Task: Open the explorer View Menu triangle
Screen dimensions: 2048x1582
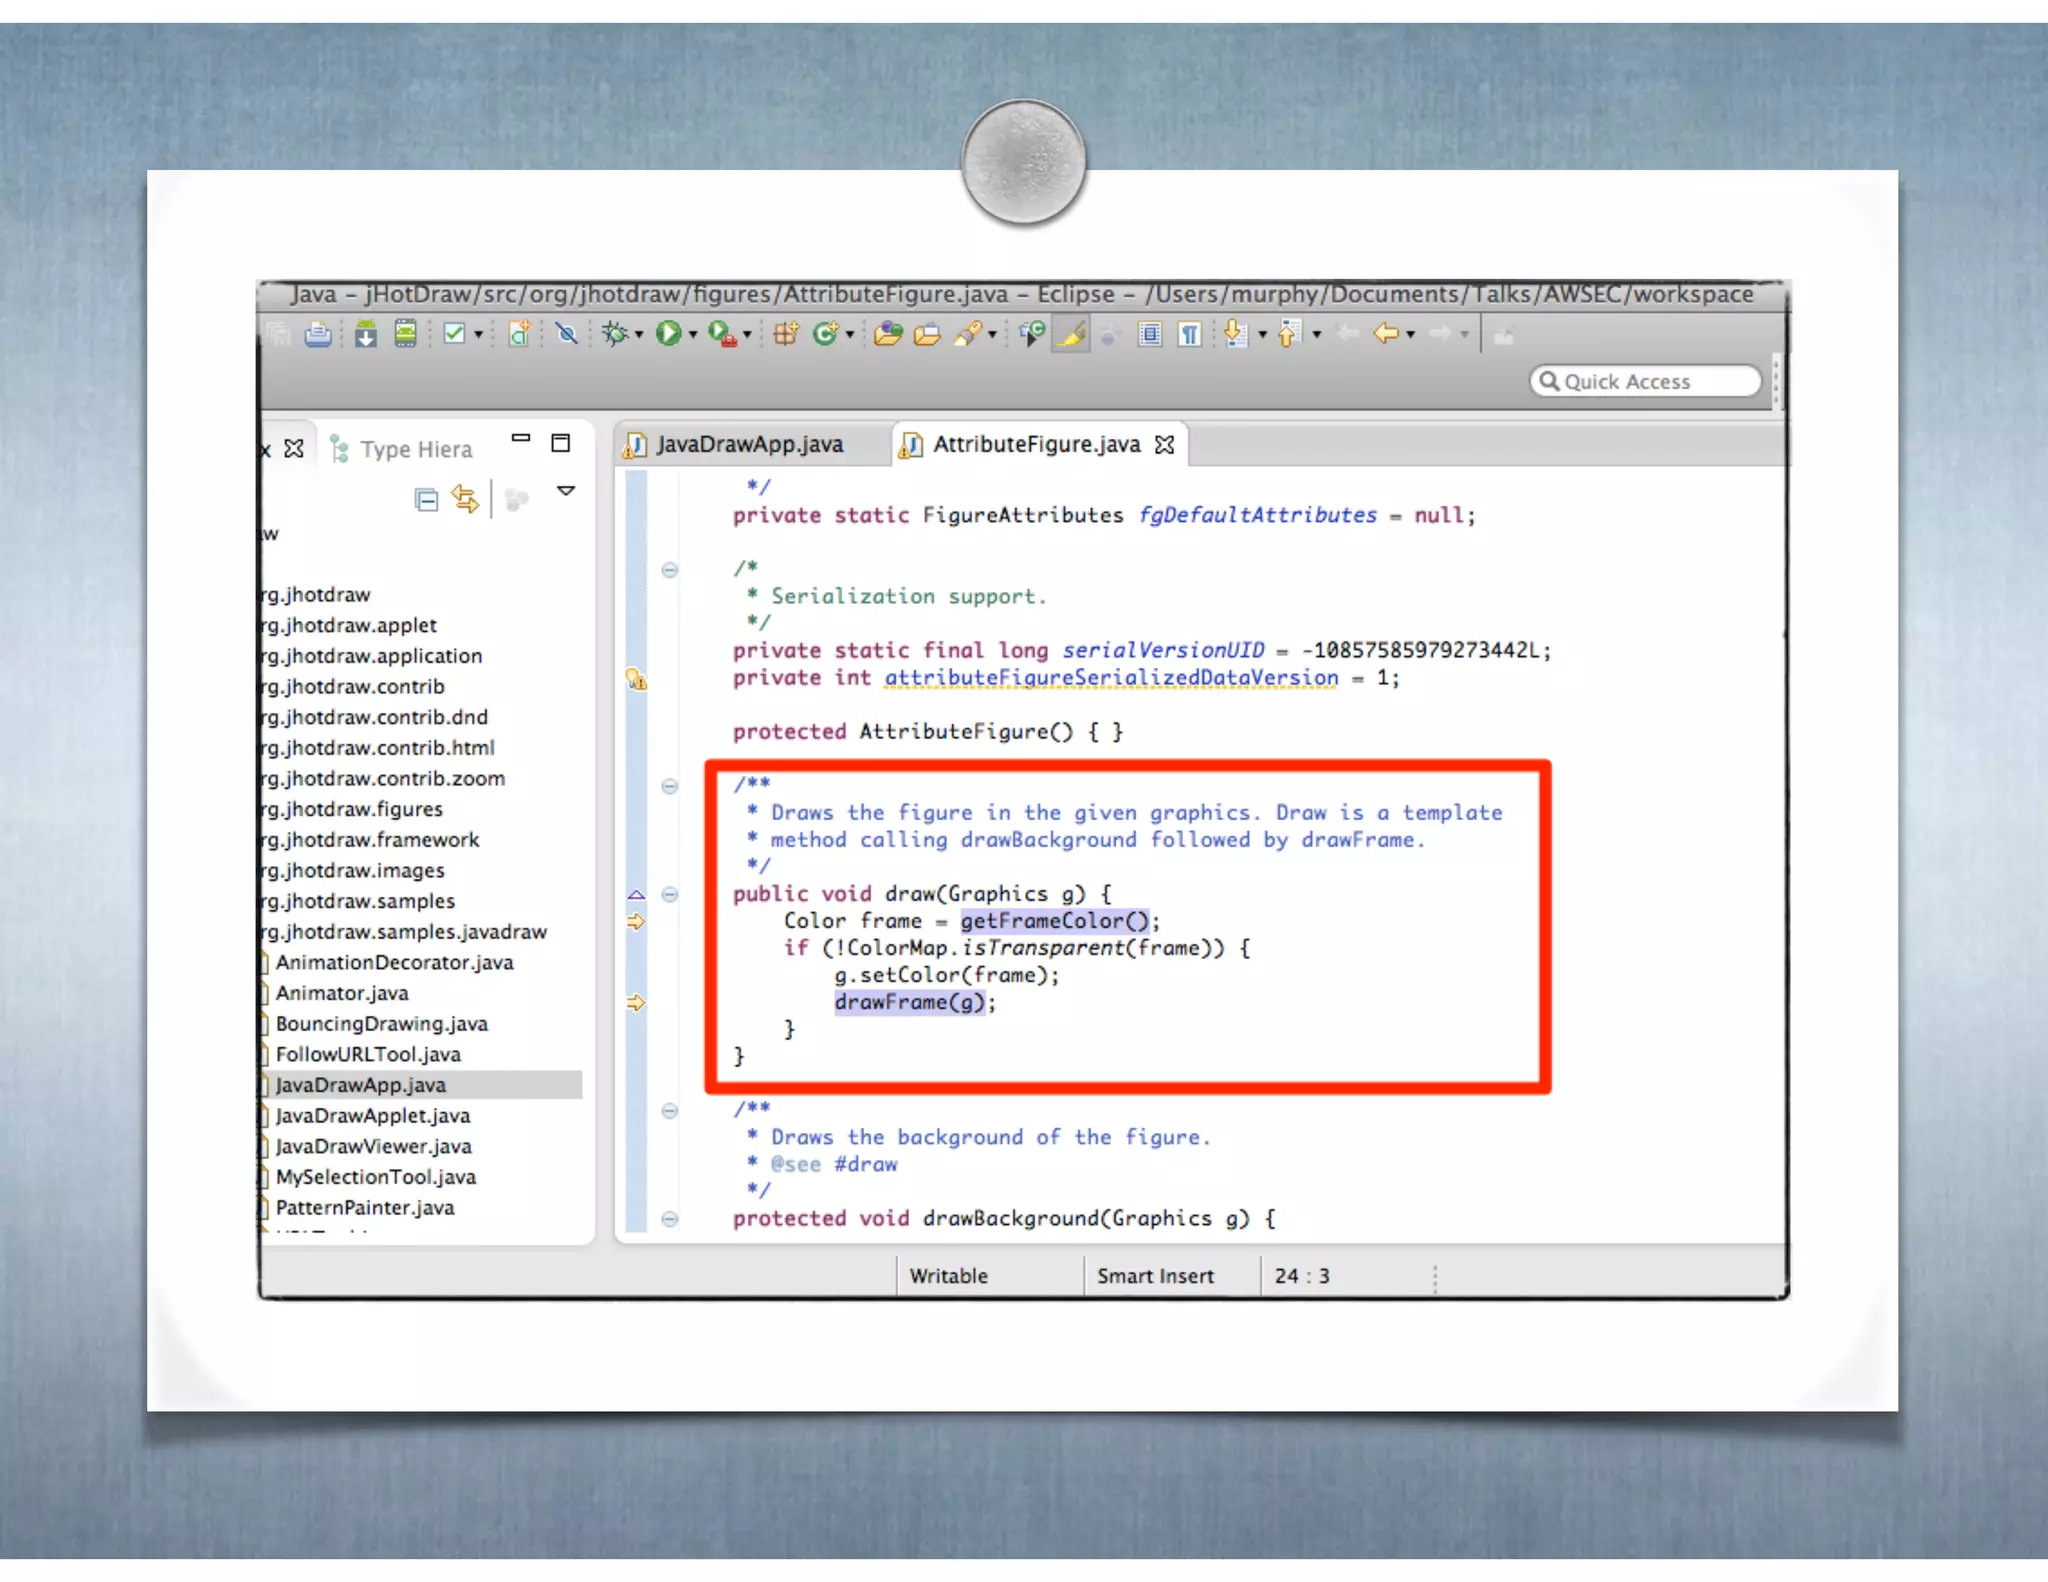Action: [566, 491]
